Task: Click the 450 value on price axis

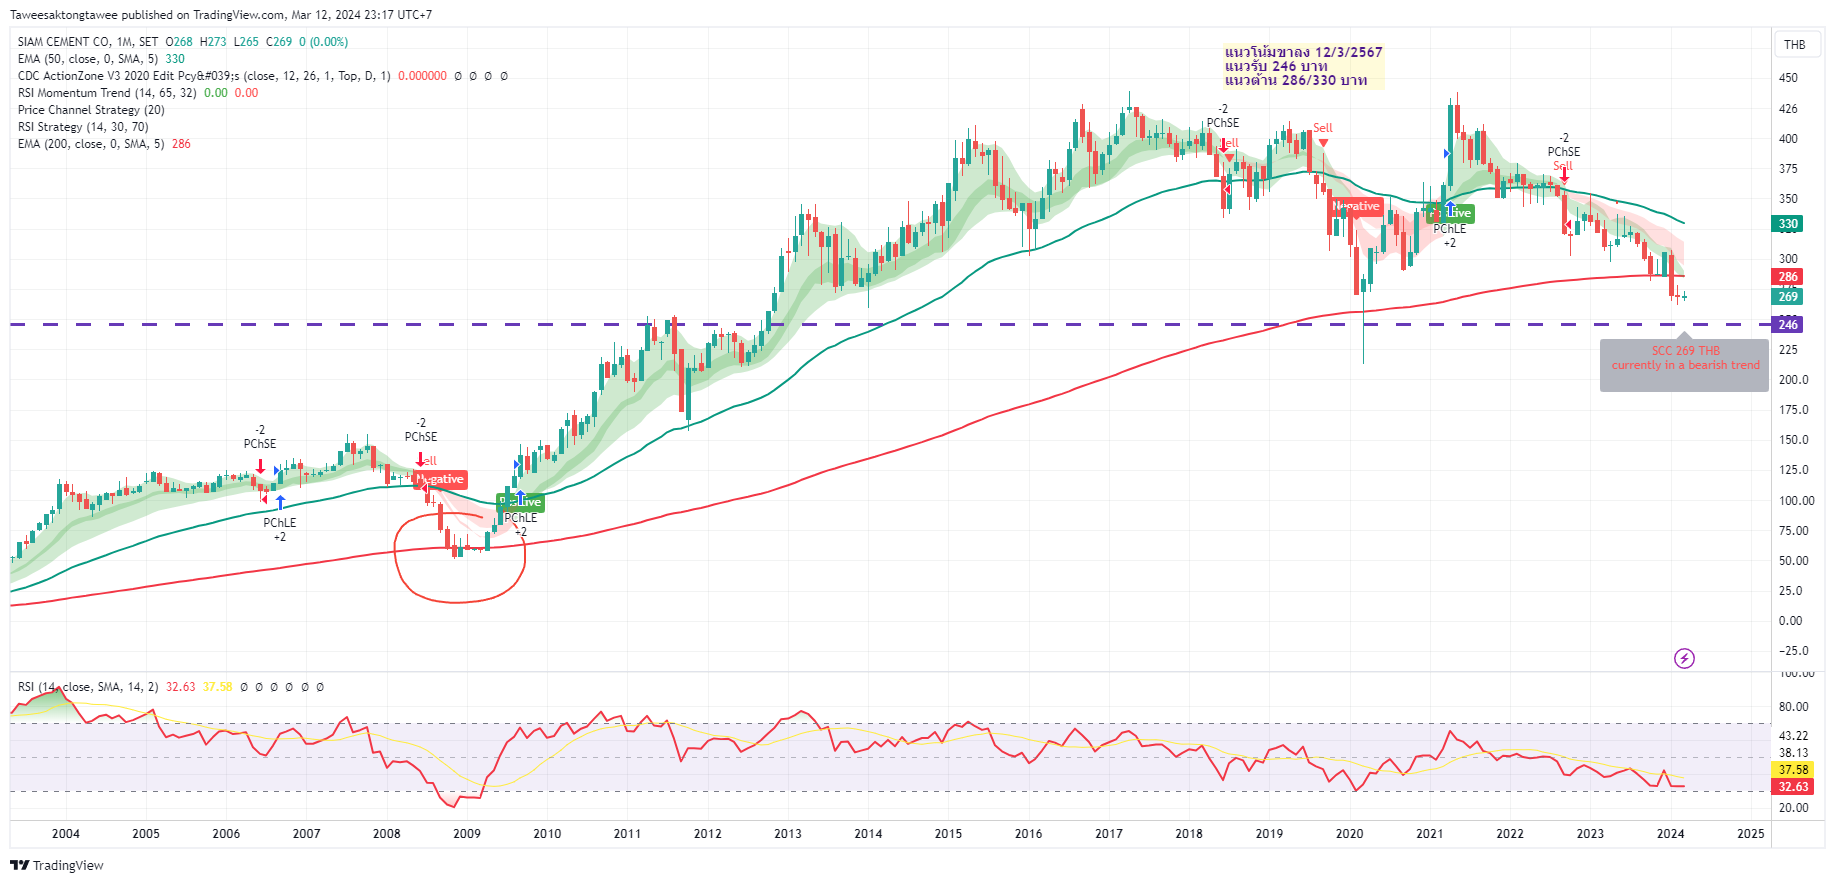Action: click(1788, 78)
